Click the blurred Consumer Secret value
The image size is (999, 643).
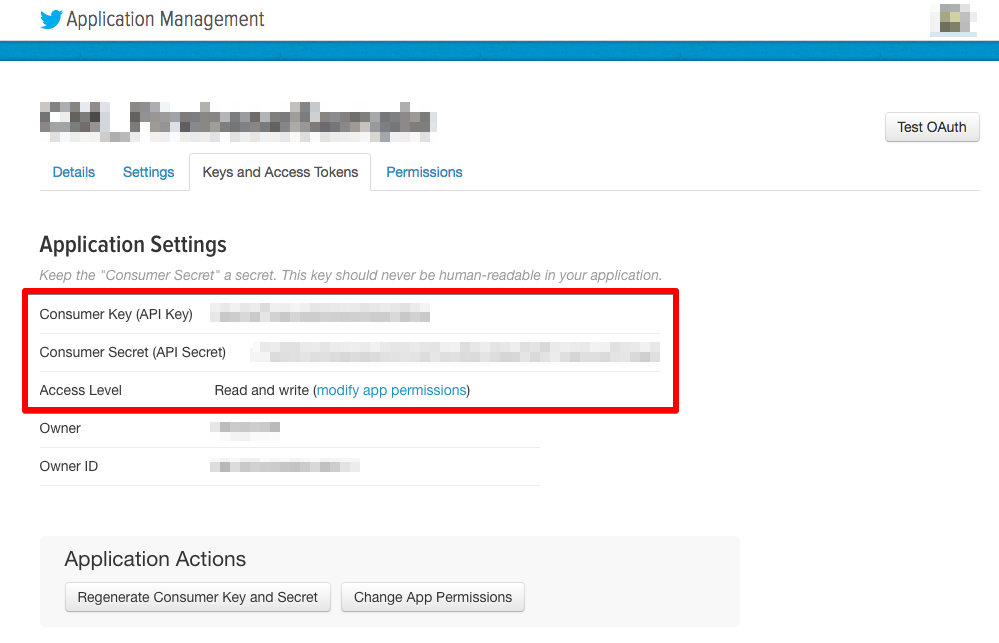[x=455, y=352]
